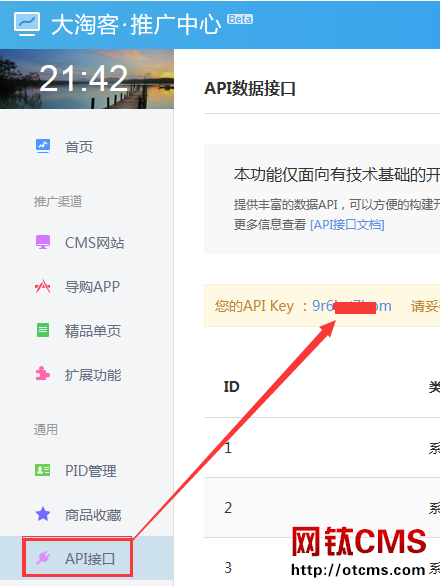Click the green 精品单页 page icon

pyautogui.click(x=43, y=330)
